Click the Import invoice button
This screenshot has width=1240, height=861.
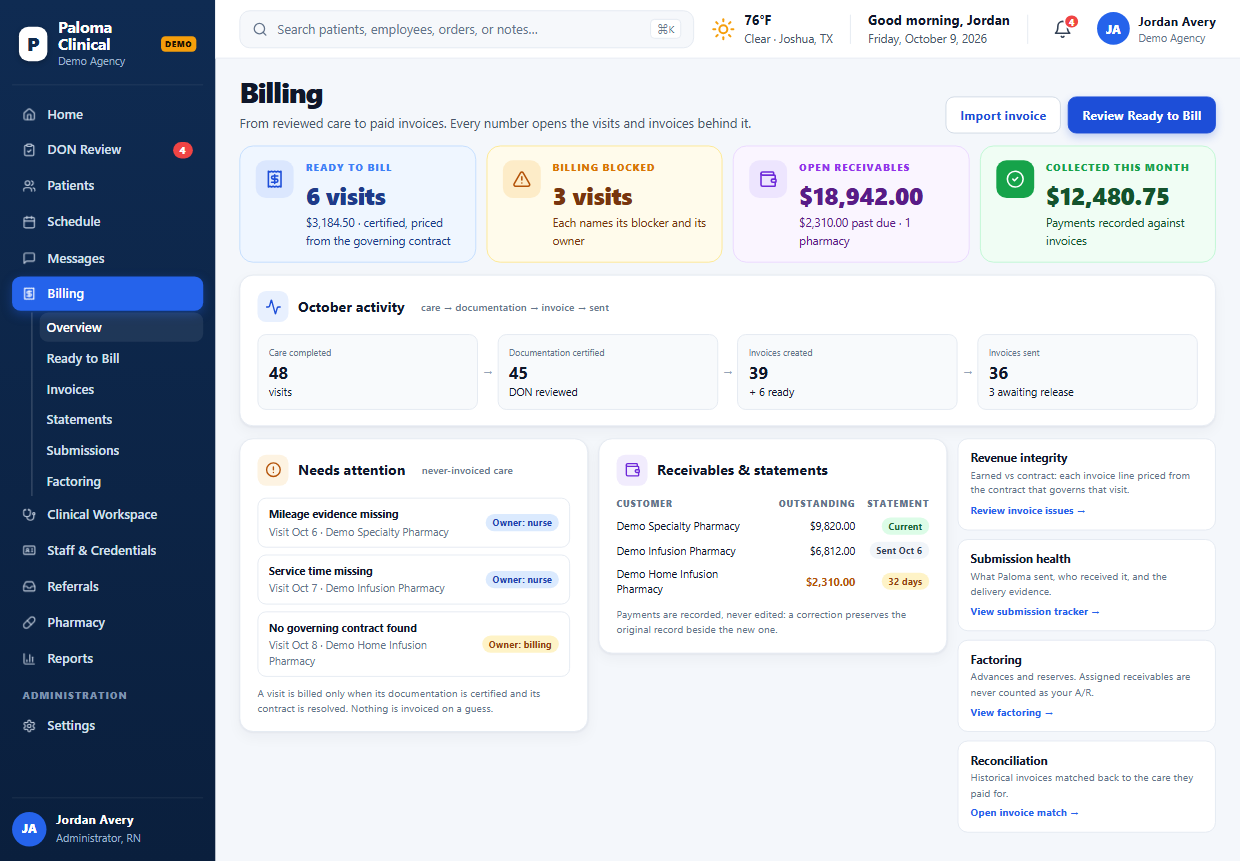[x=1003, y=115]
